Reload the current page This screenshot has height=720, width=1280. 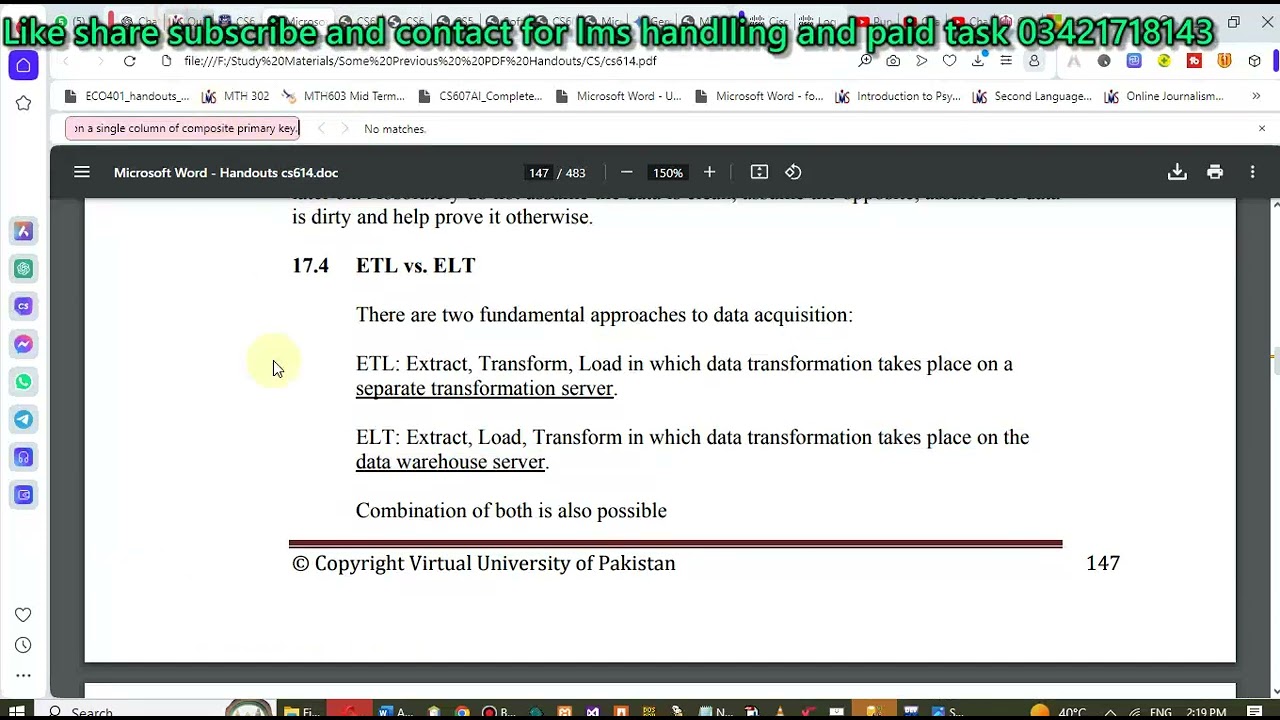[129, 61]
